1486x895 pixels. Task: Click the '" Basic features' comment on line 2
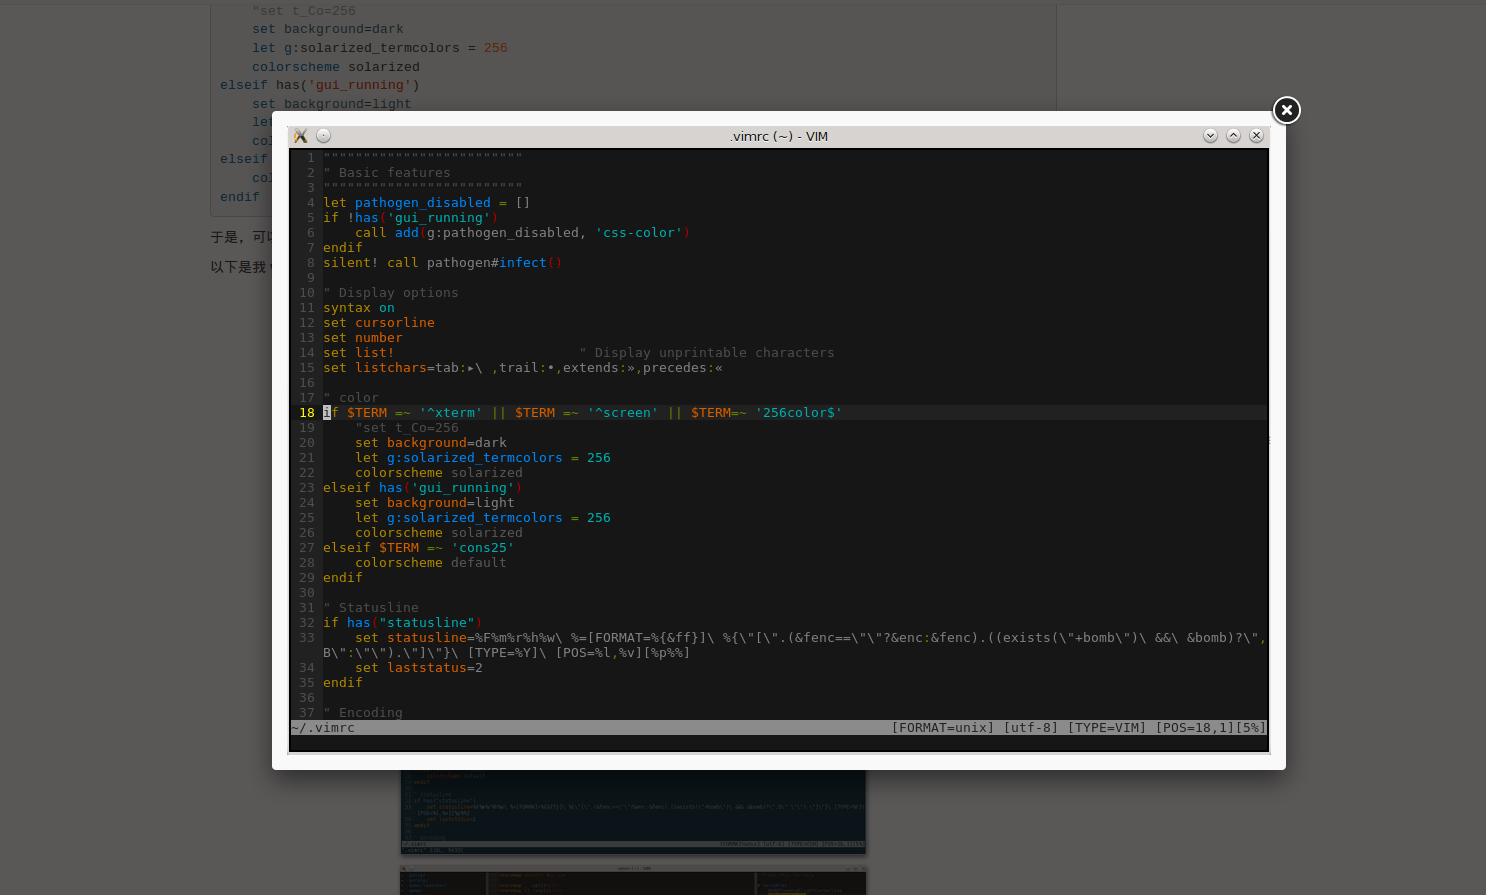click(x=387, y=173)
